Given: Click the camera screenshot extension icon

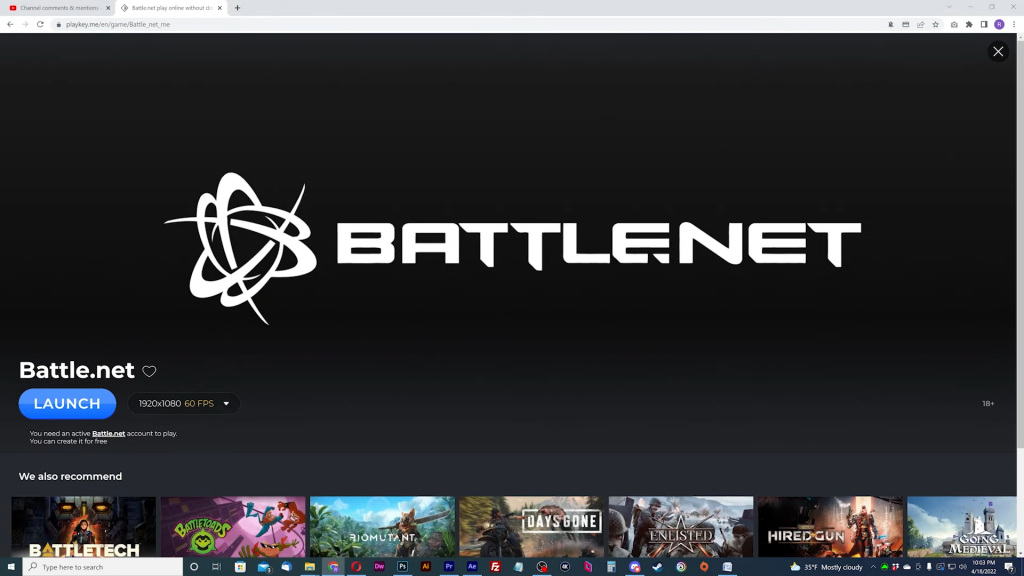Looking at the screenshot, I should [954, 24].
